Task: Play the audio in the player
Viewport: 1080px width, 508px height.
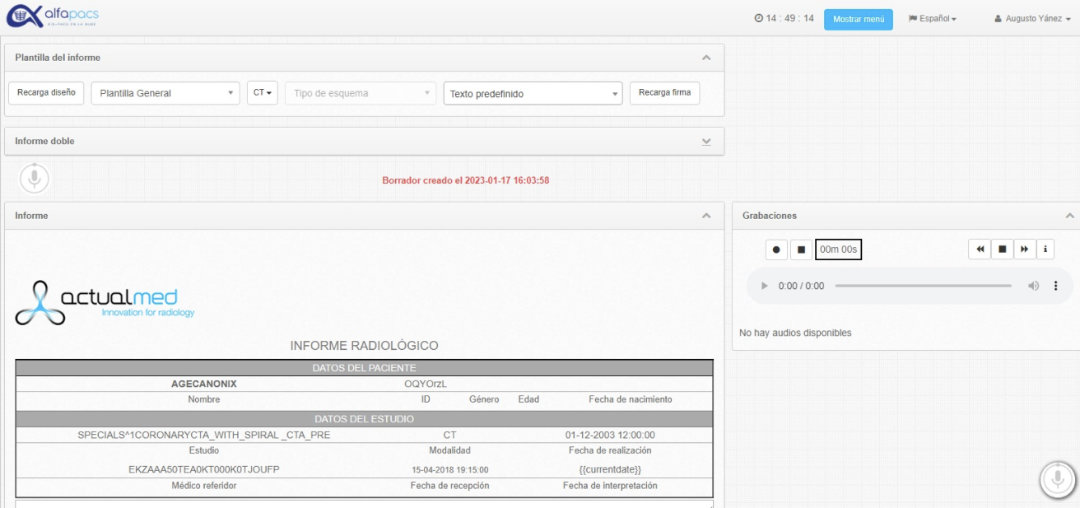Action: 765,286
